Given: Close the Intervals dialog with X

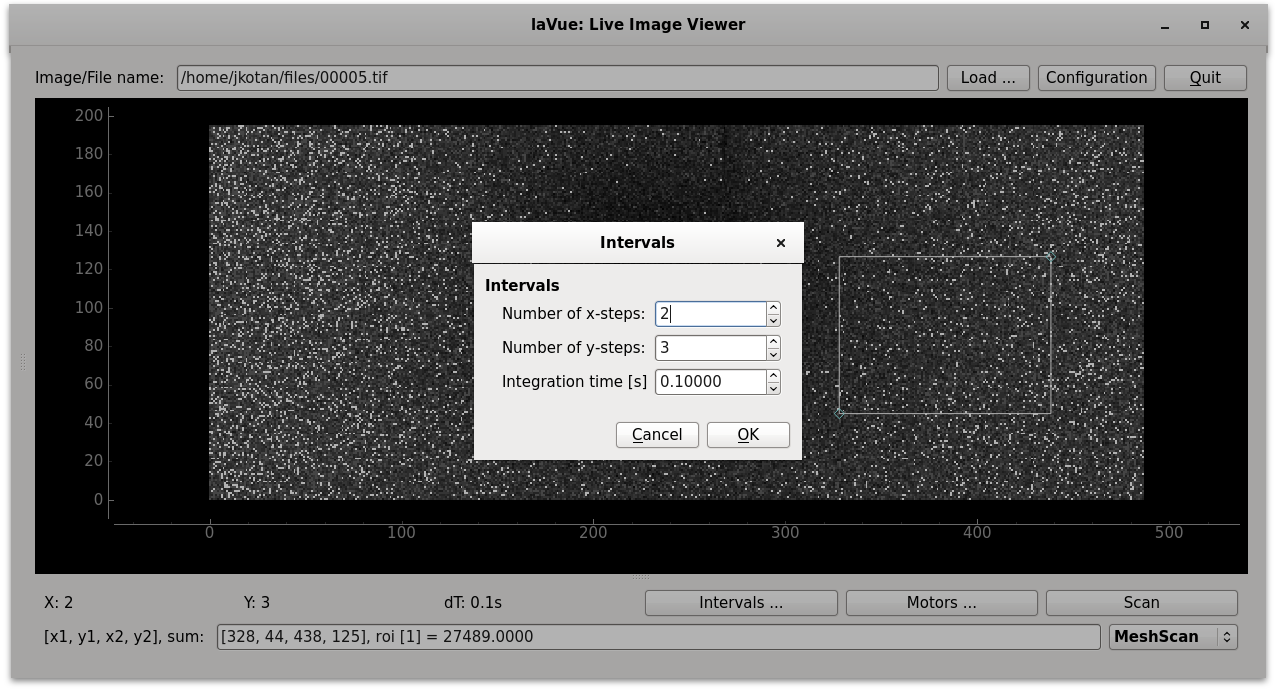Looking at the screenshot, I should point(781,243).
